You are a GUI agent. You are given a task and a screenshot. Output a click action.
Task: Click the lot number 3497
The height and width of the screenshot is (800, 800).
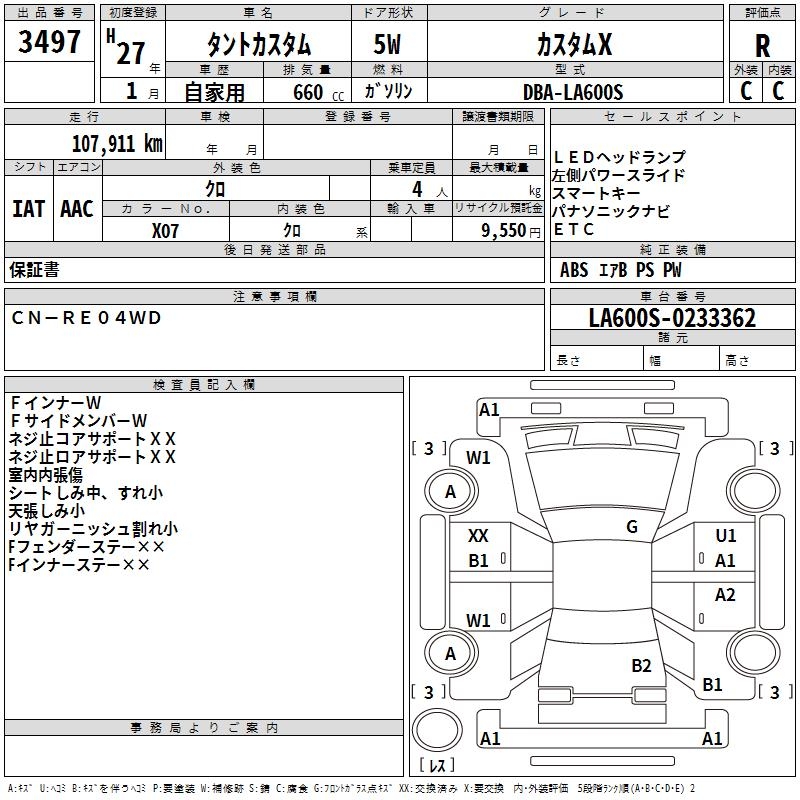point(50,43)
